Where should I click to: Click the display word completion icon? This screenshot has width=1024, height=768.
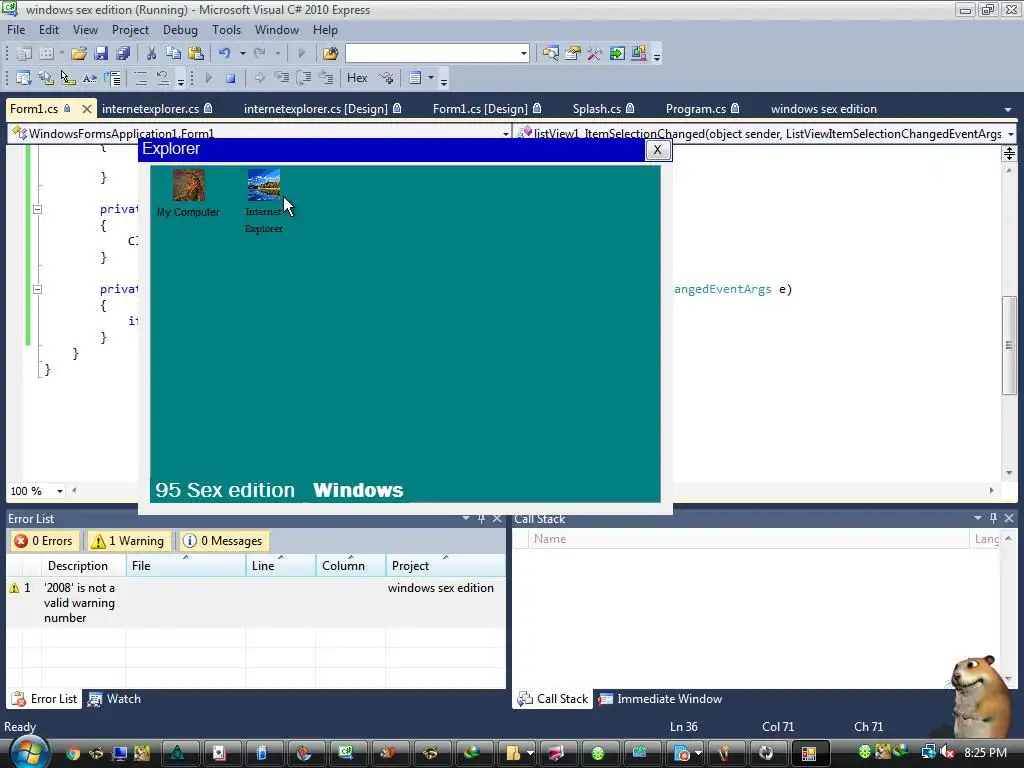point(89,78)
